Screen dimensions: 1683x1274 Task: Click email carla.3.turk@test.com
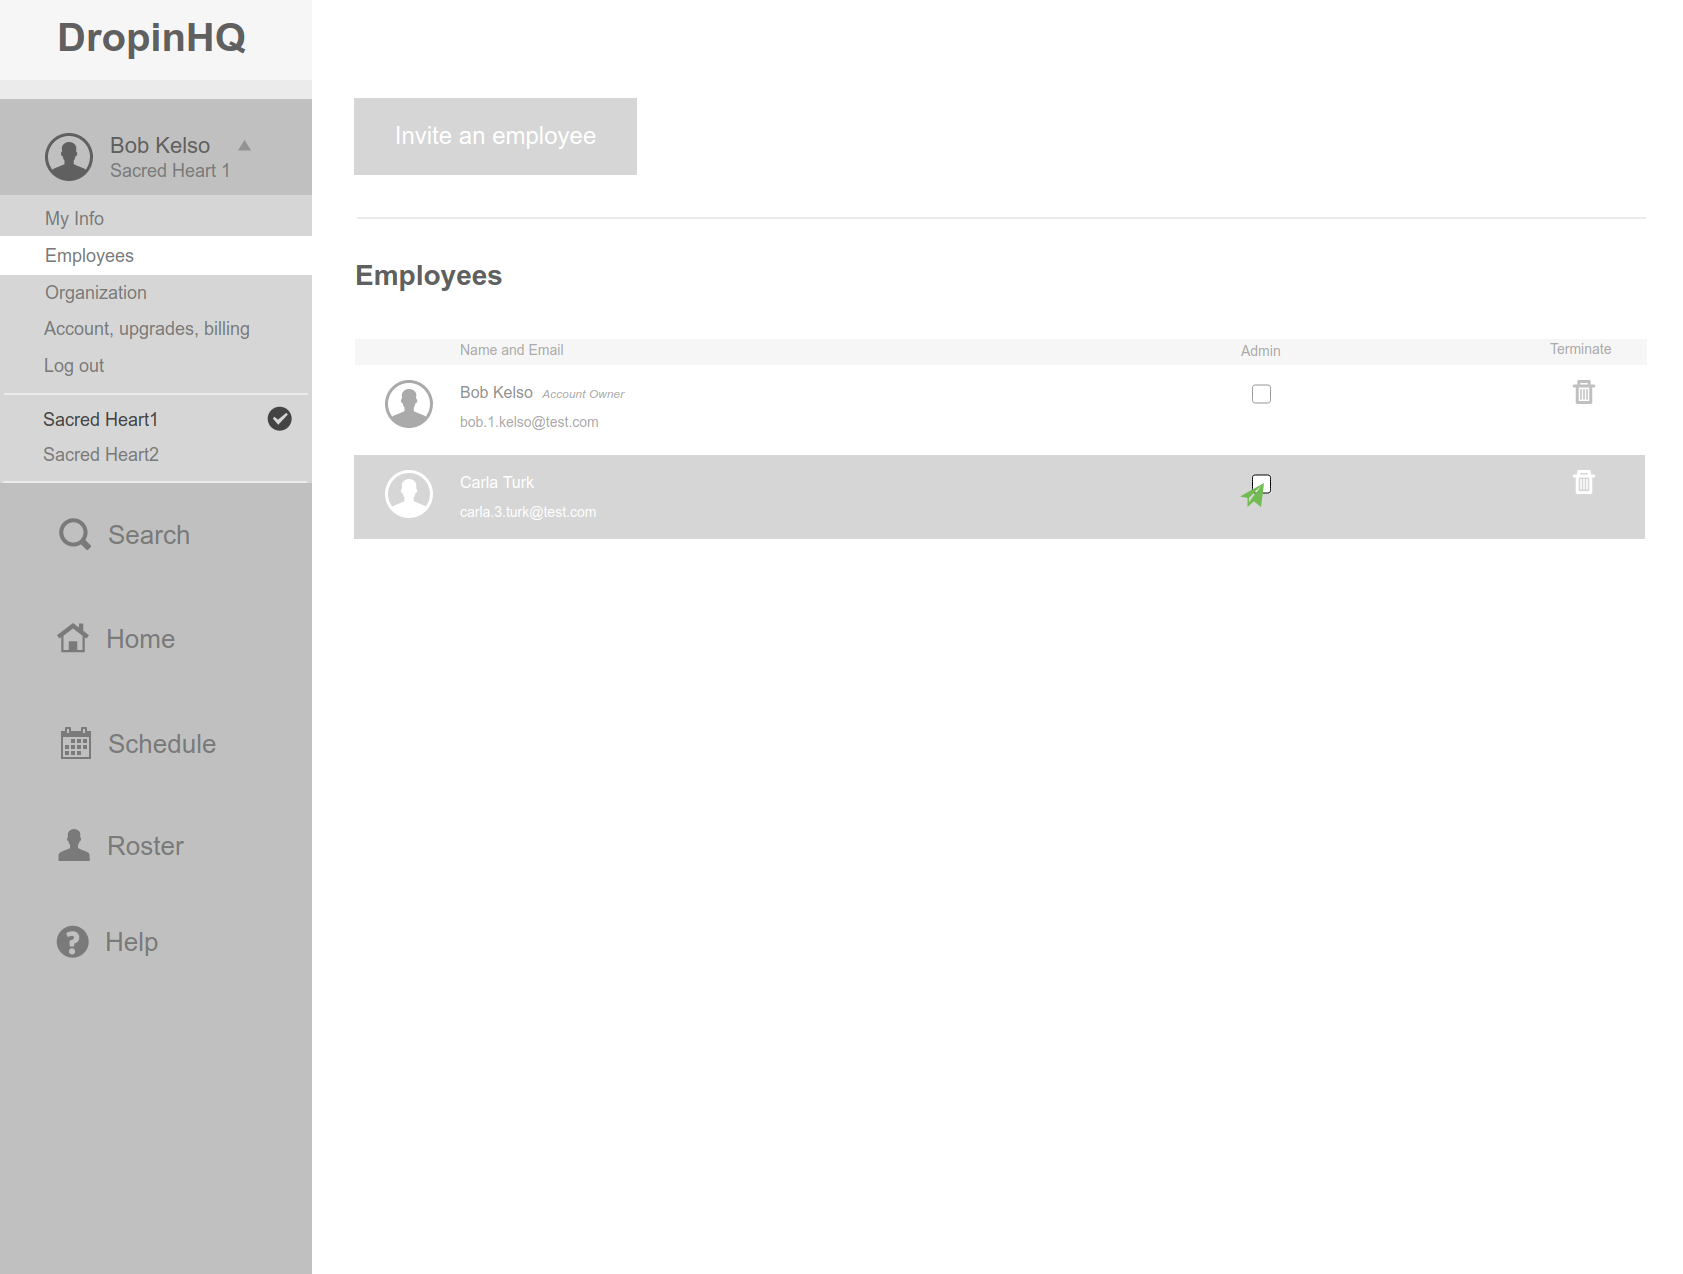(x=528, y=512)
